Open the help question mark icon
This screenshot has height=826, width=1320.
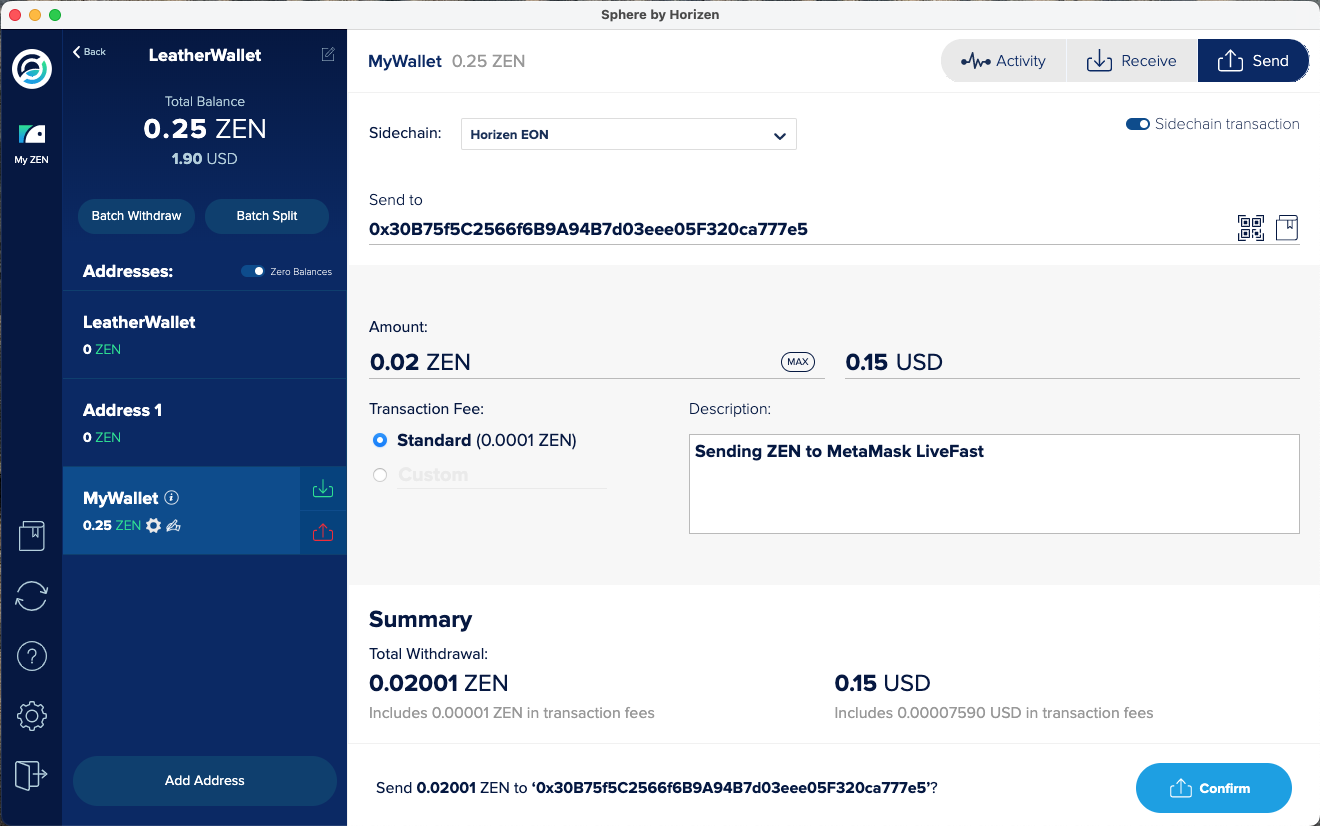(31, 656)
